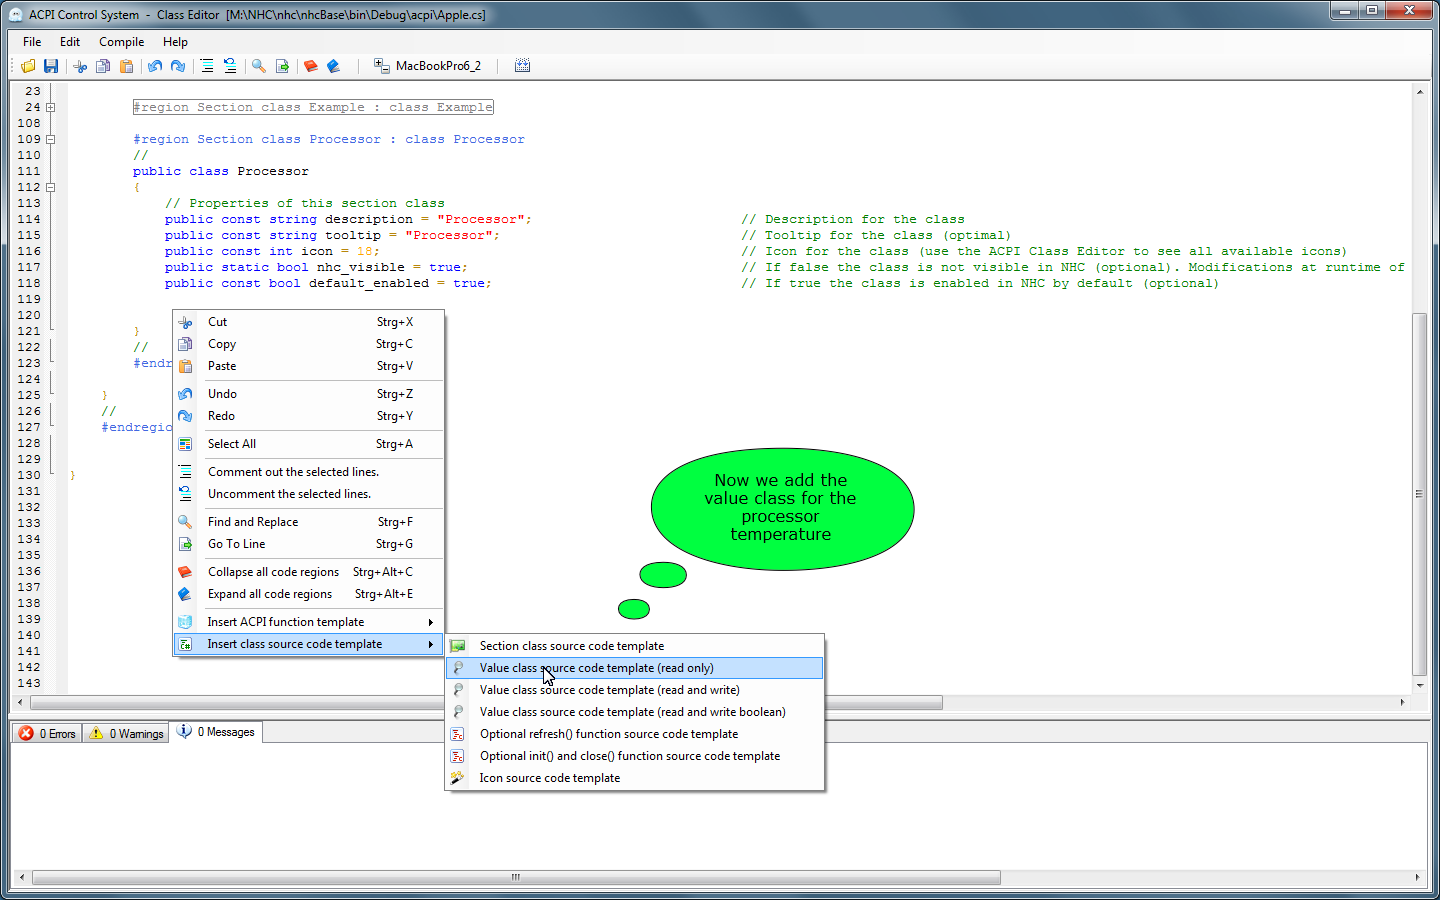Expand the collapsed region at line 24
Screen dimensions: 1440x900
click(50, 107)
